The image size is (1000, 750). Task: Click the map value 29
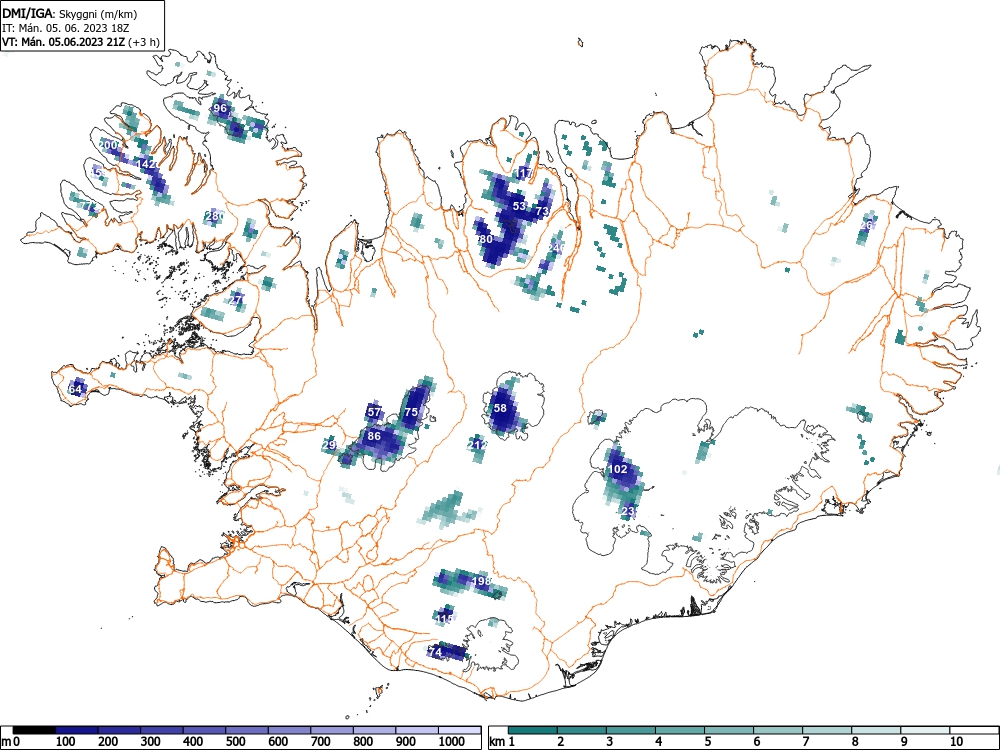(x=330, y=445)
